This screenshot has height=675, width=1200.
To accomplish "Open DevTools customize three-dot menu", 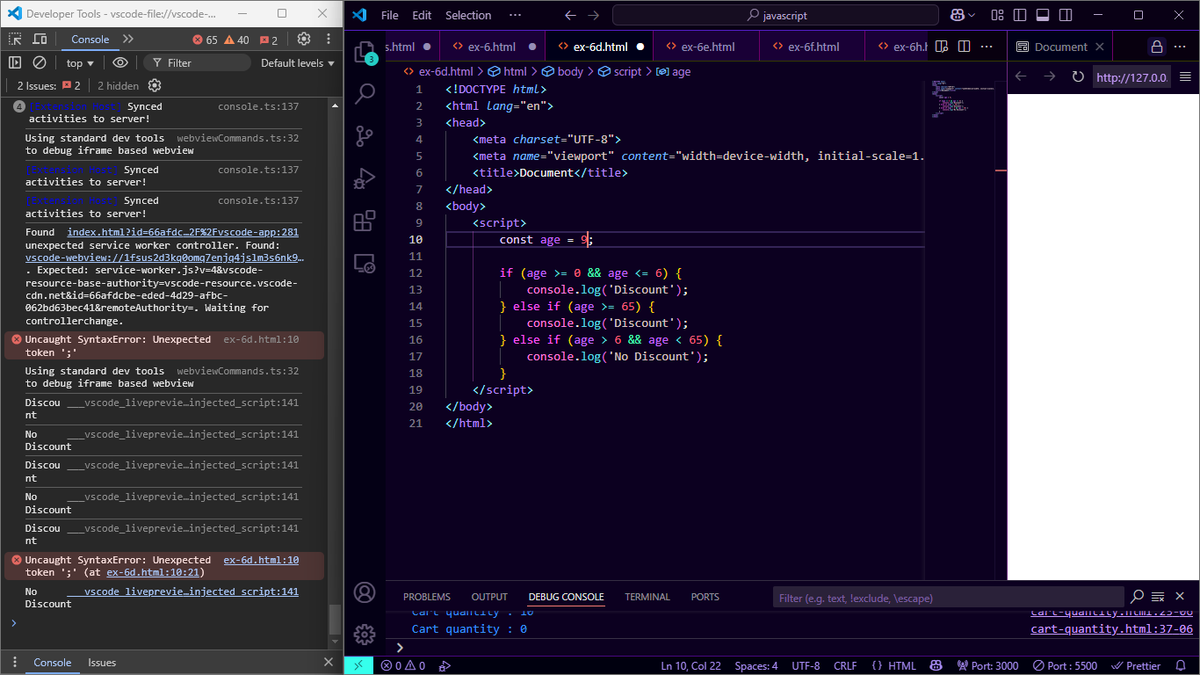I will [329, 39].
